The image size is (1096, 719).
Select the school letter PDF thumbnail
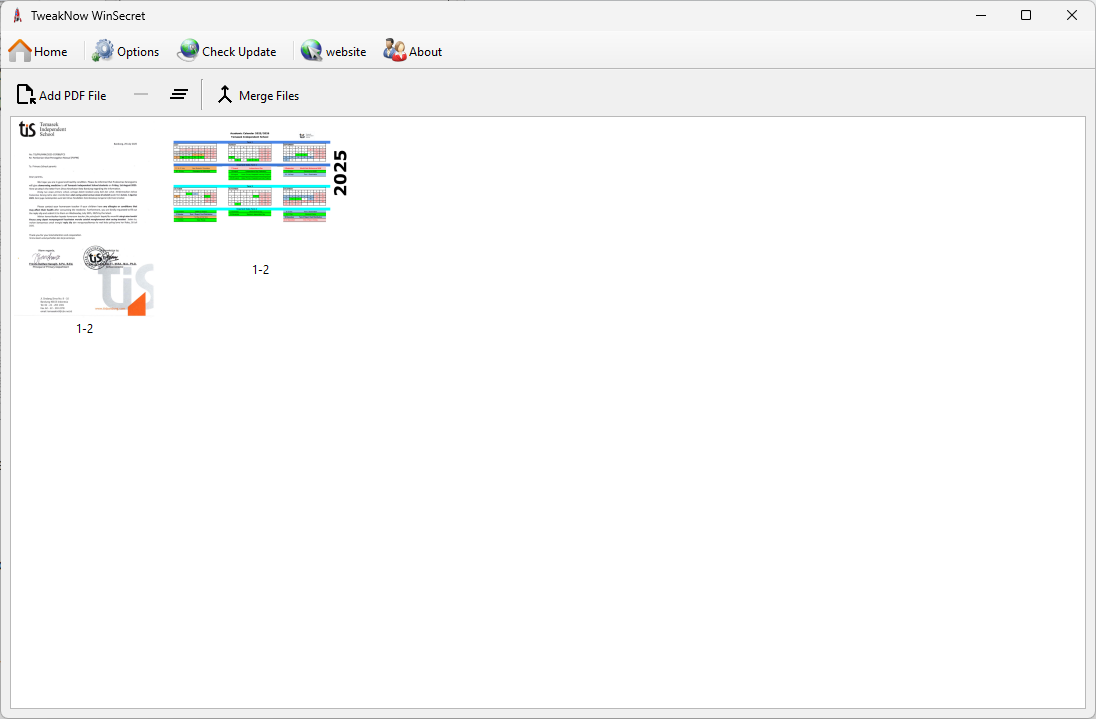coord(85,218)
